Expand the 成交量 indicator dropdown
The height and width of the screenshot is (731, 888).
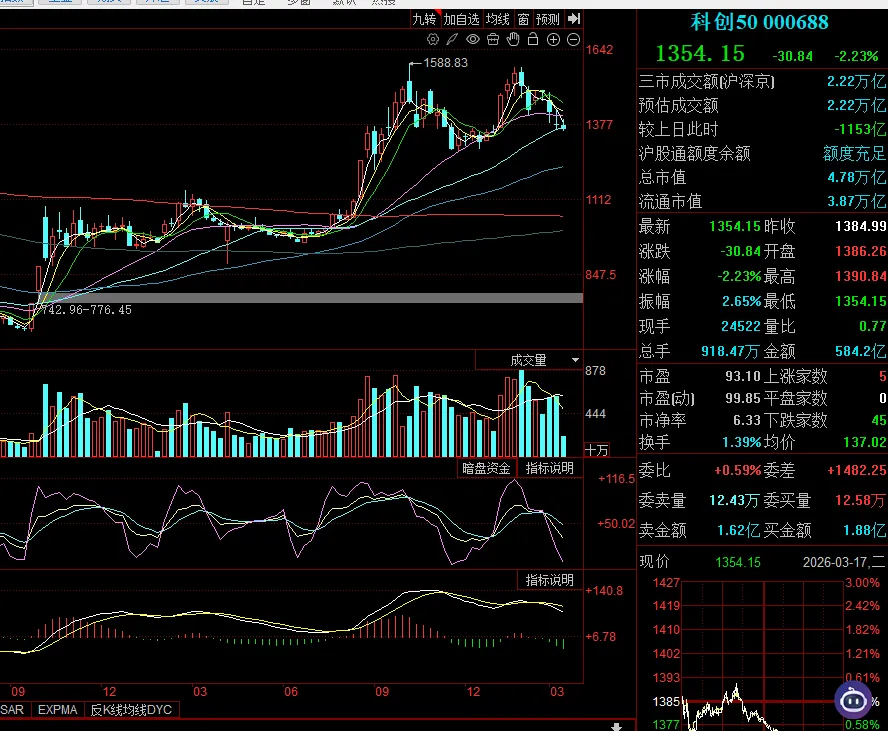point(575,360)
